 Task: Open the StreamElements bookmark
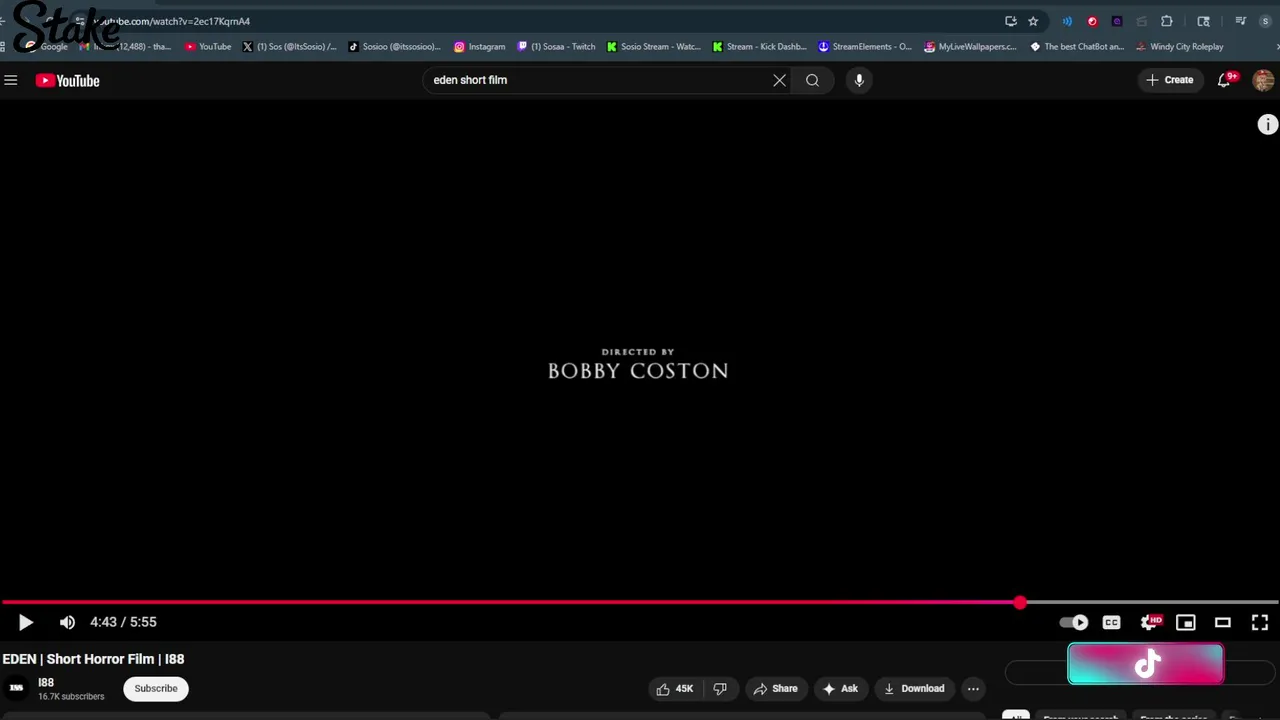coord(865,46)
